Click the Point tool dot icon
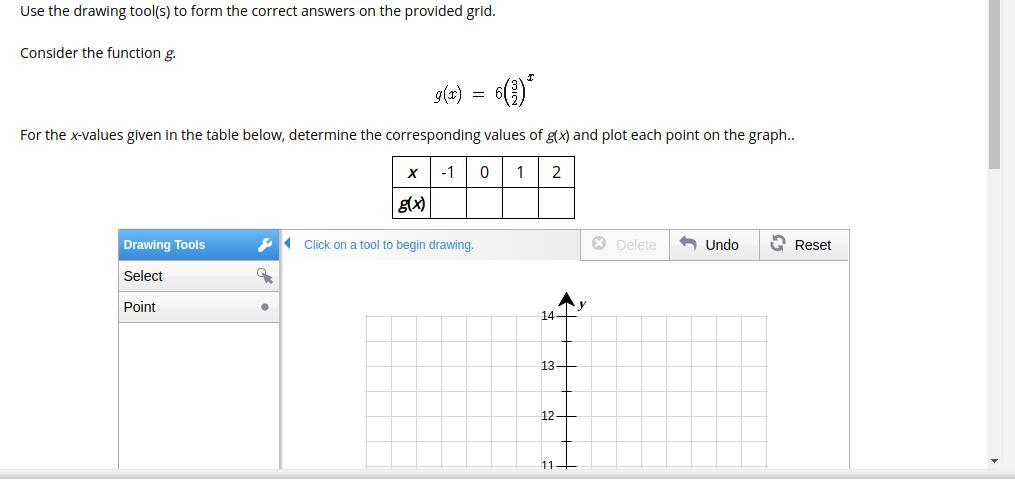The image size is (1015, 494). pos(265,307)
